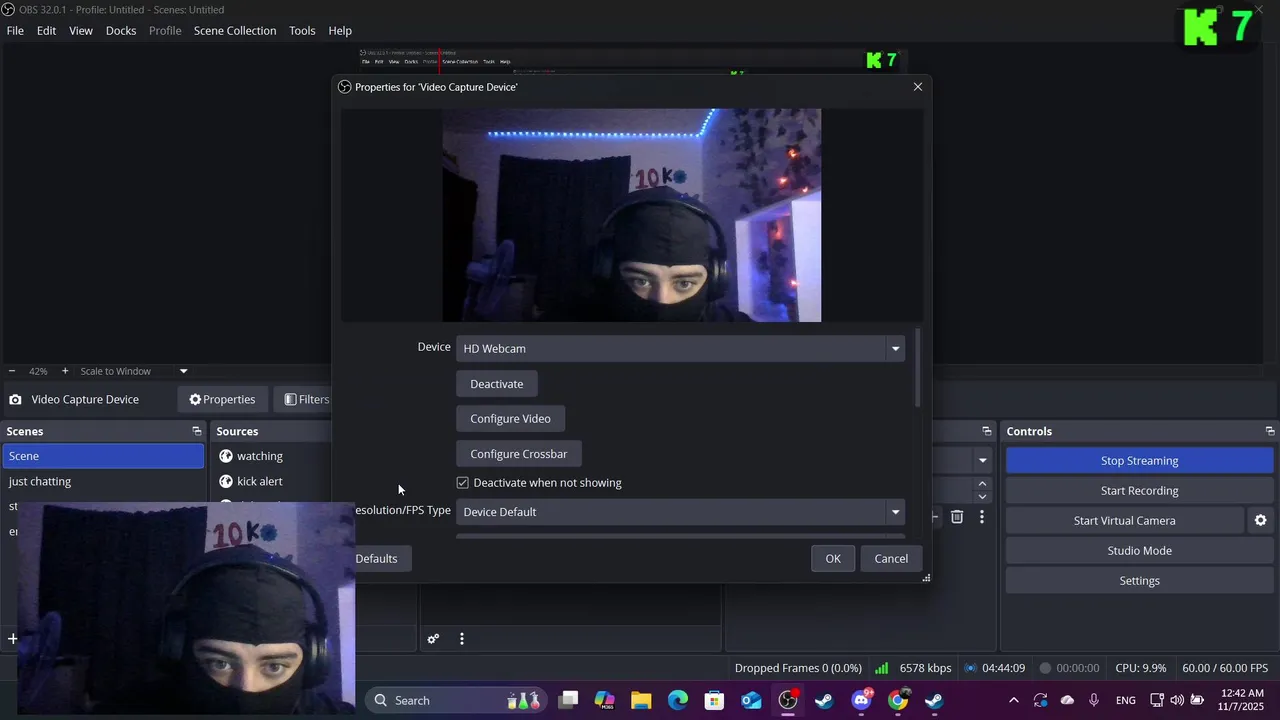Pop out the Scenes dock
1280x720 pixels.
point(196,431)
